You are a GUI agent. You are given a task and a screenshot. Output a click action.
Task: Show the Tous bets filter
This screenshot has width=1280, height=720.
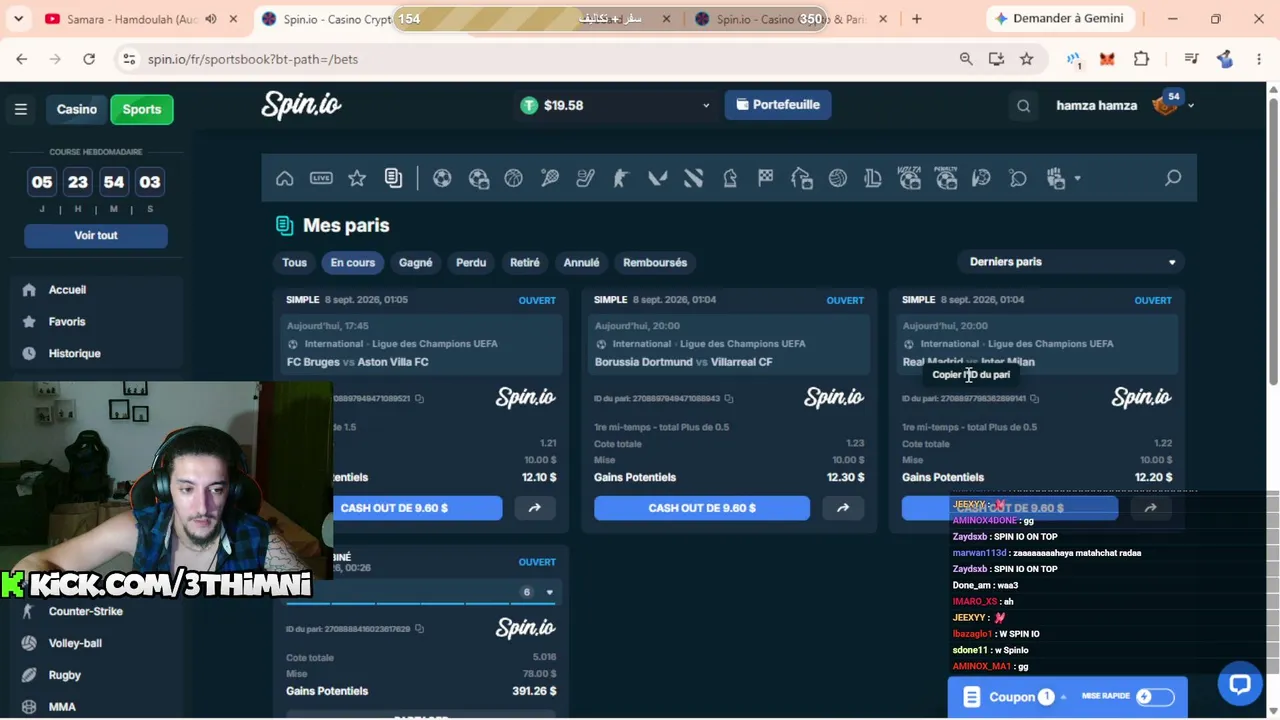(x=294, y=262)
